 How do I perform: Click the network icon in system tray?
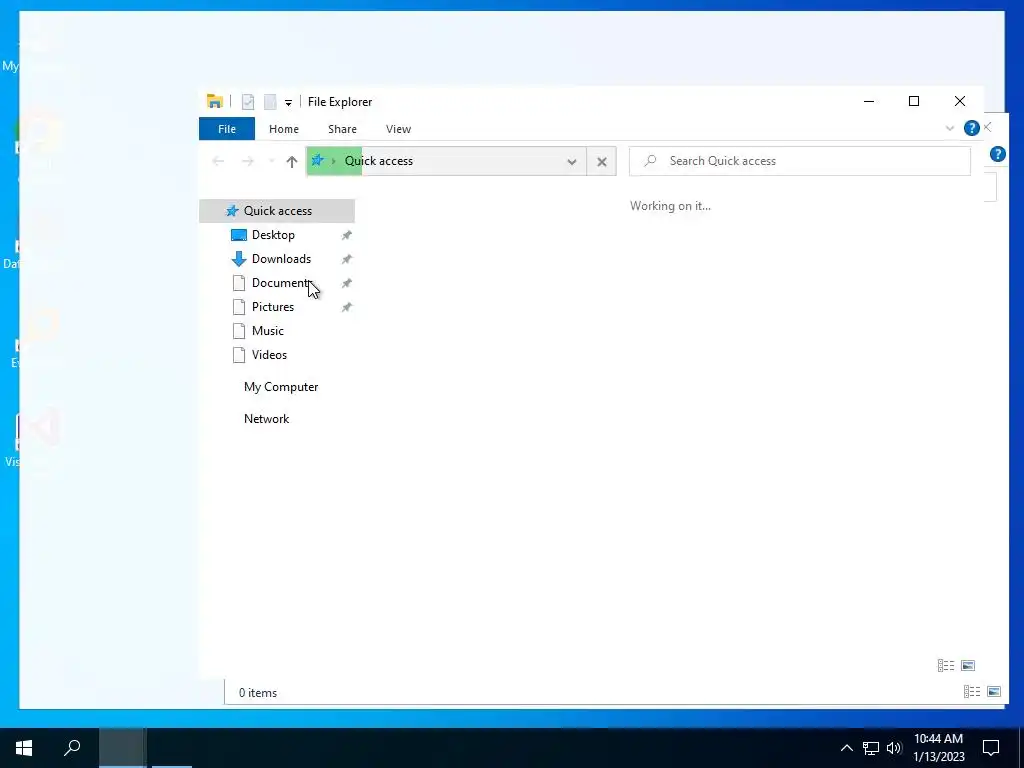point(871,748)
